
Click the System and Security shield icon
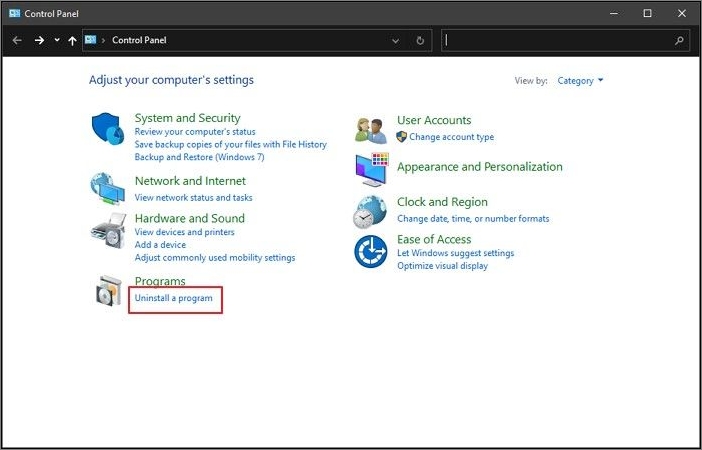tap(107, 130)
